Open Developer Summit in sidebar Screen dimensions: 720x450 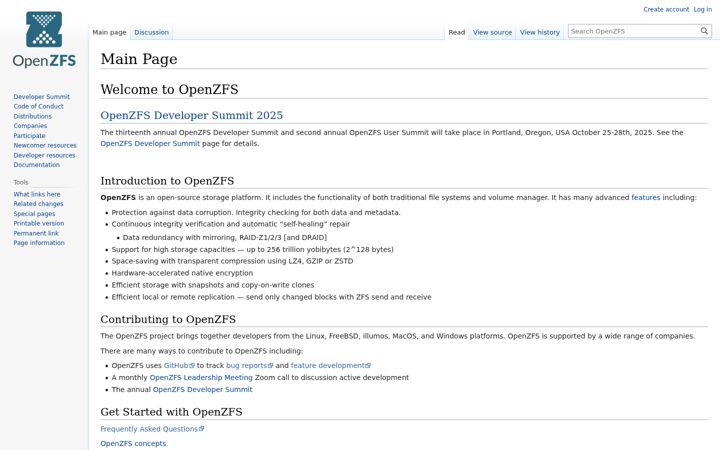click(41, 96)
